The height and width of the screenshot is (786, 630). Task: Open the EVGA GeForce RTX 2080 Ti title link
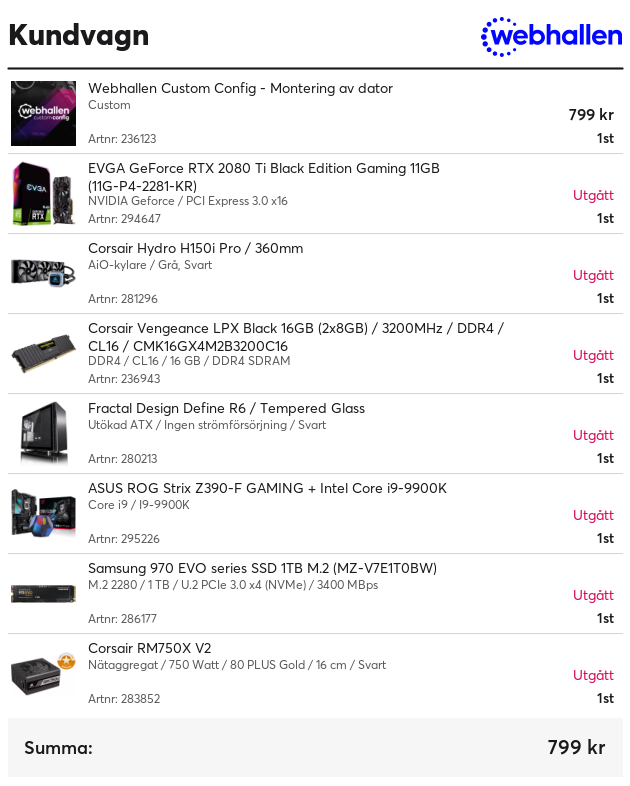click(x=264, y=177)
